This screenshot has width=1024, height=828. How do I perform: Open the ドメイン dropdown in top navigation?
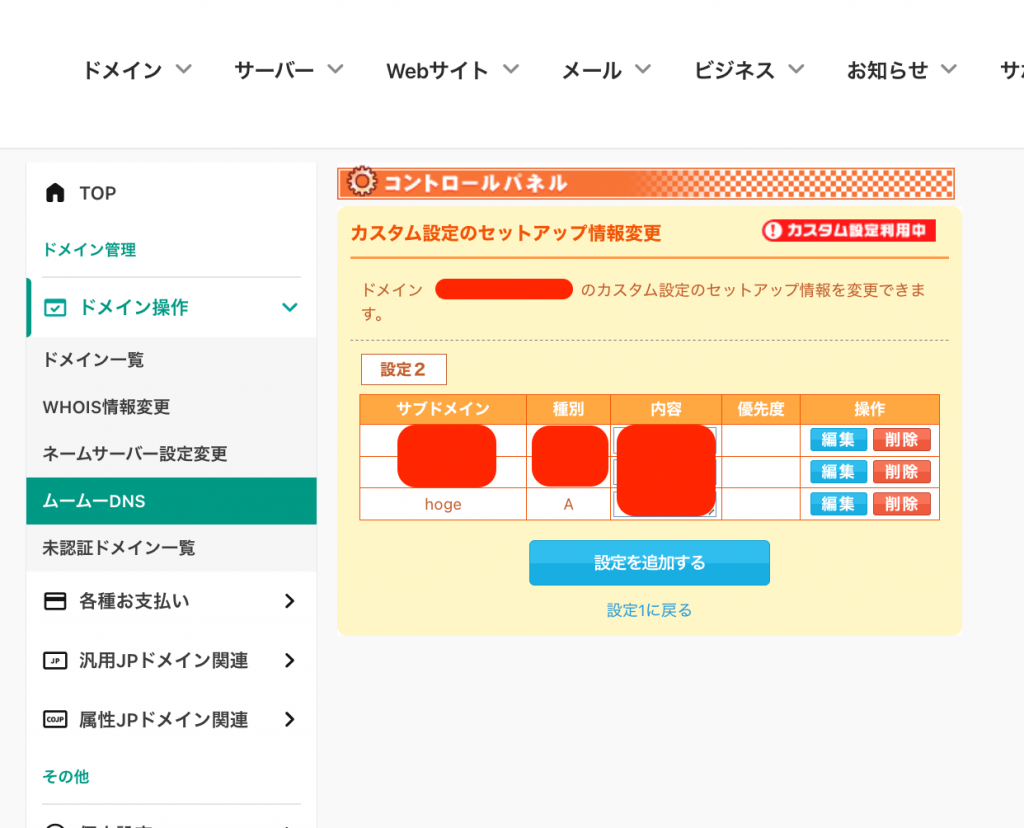point(136,70)
